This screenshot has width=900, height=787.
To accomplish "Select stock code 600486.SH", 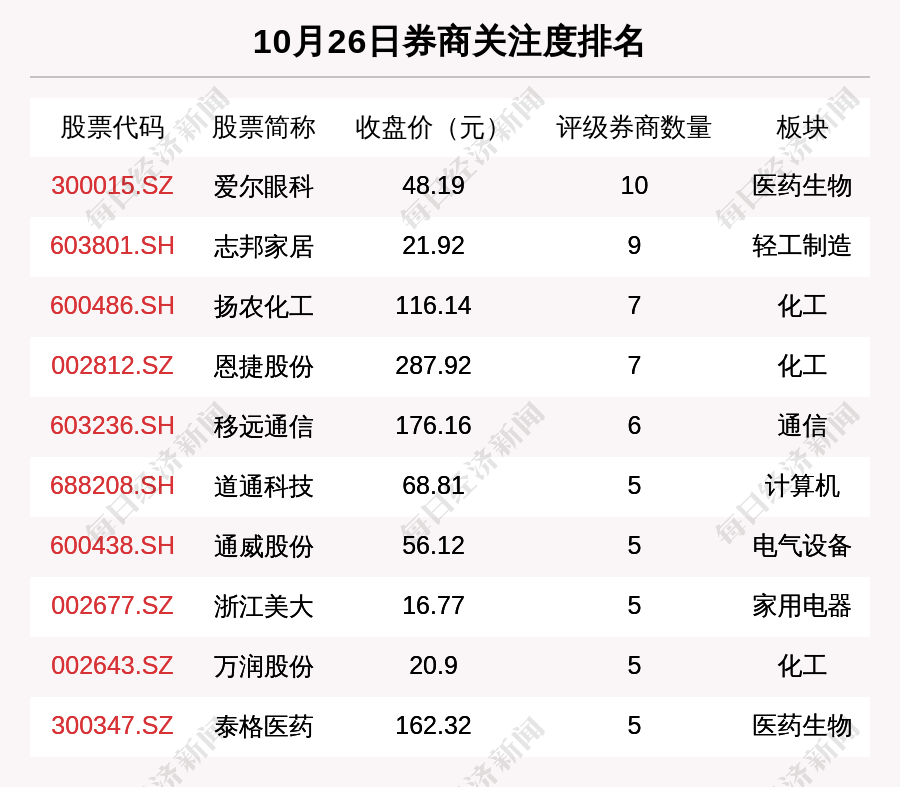I will (112, 306).
